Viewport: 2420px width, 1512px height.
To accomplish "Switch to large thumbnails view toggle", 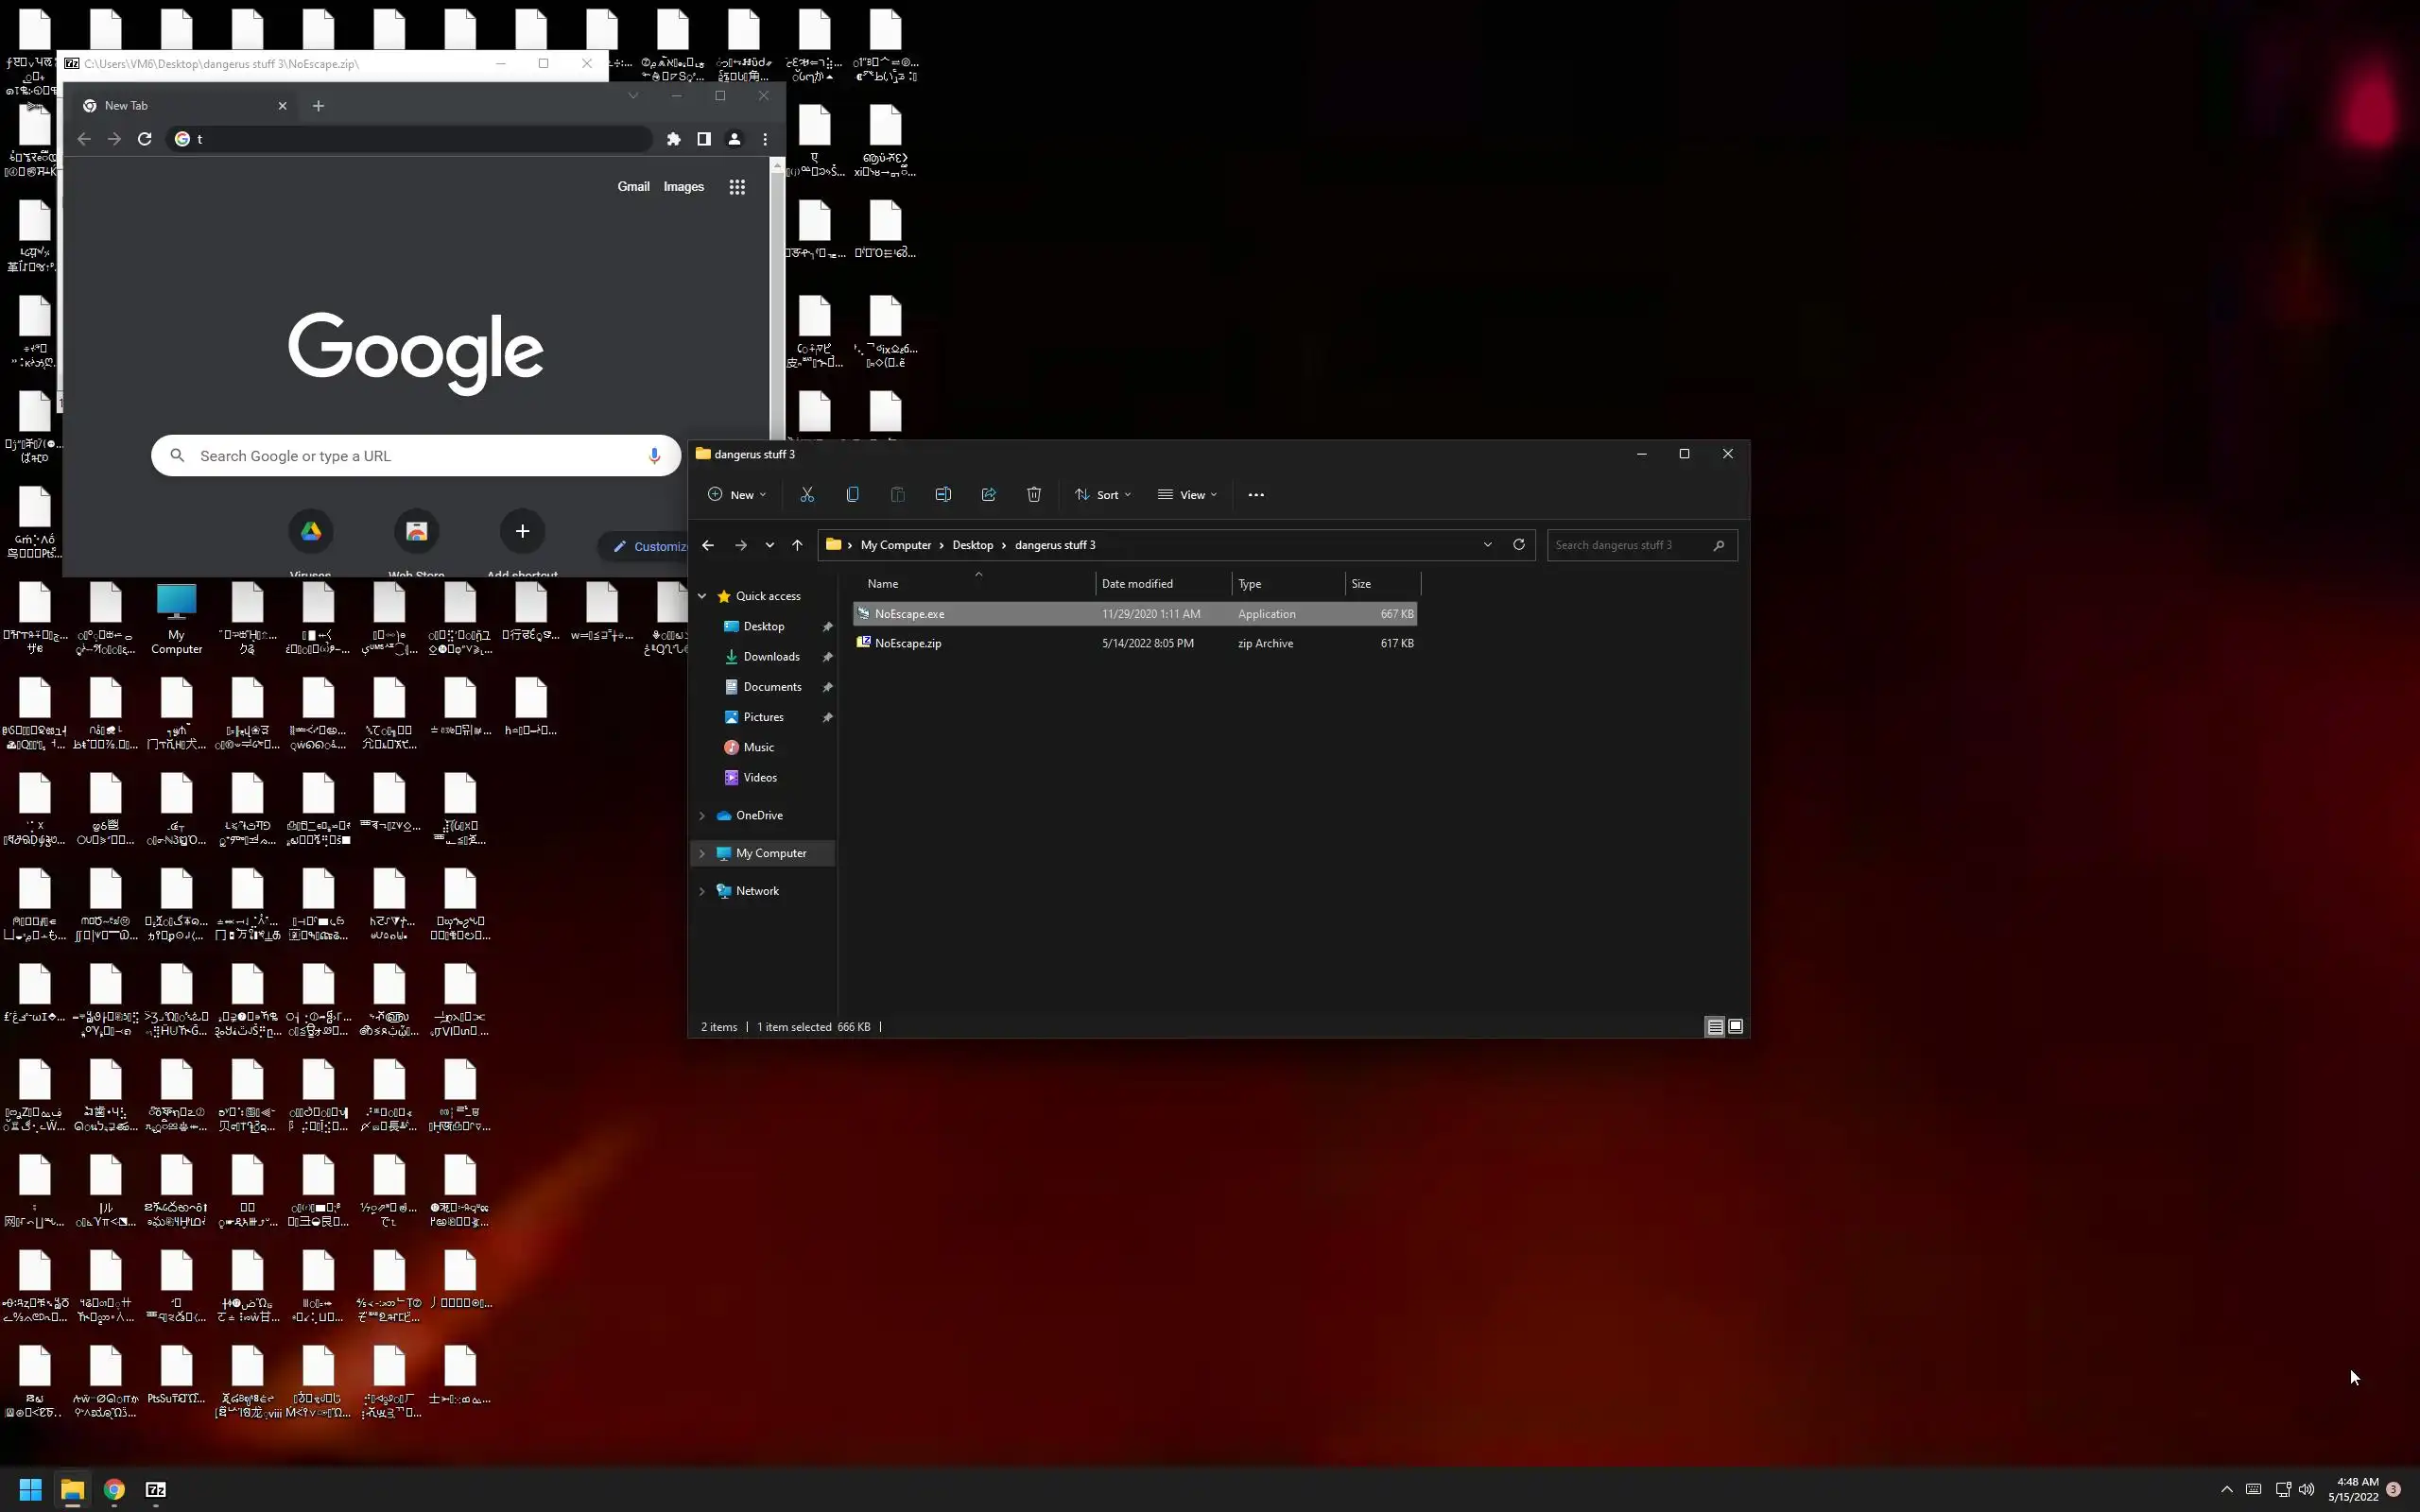I will [x=1736, y=1027].
